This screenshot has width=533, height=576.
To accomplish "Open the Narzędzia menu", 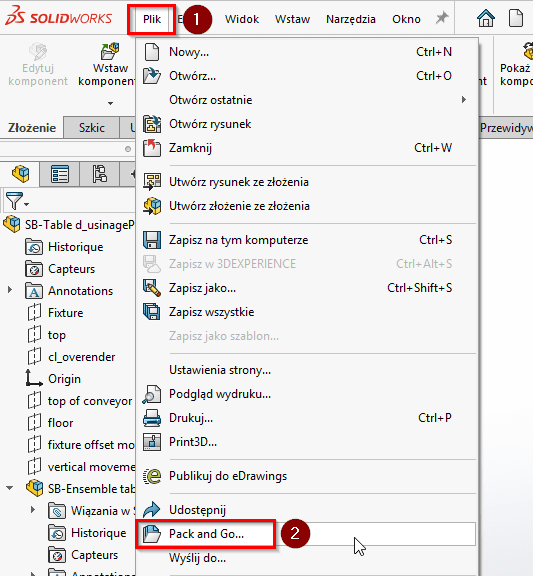I will tap(350, 19).
